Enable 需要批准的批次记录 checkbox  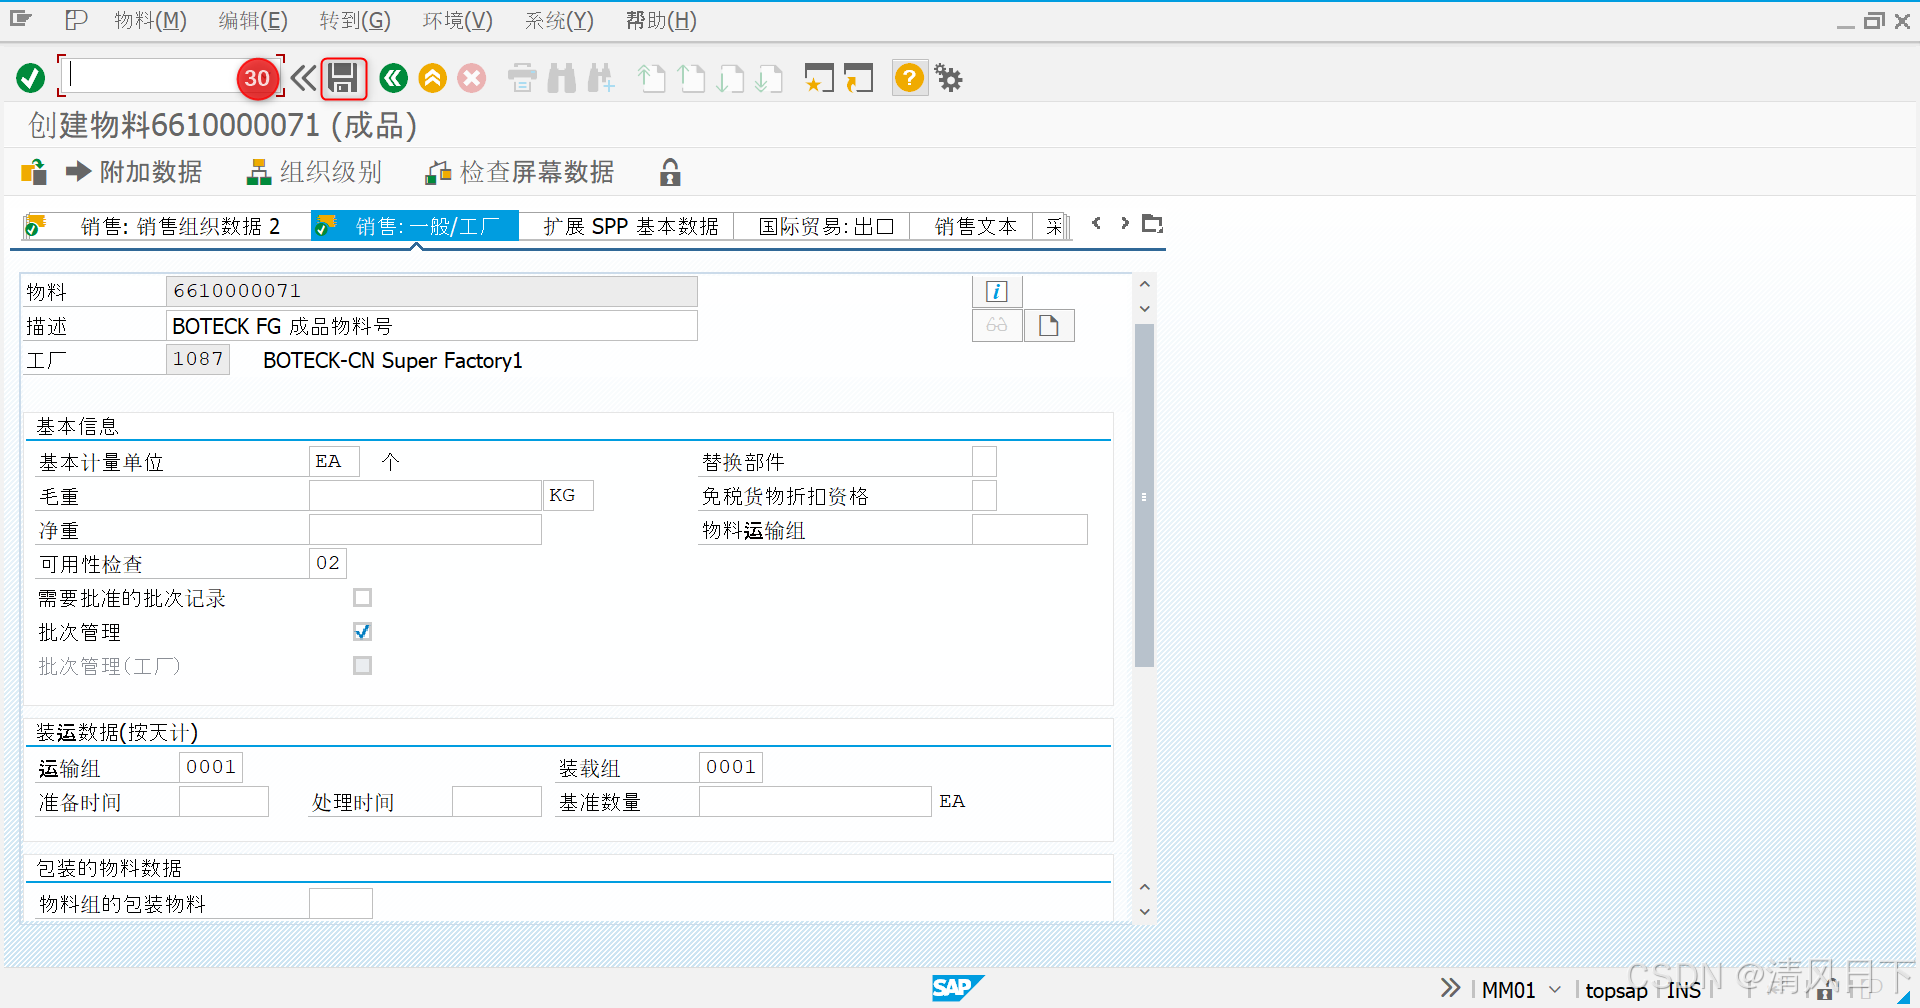tap(362, 598)
